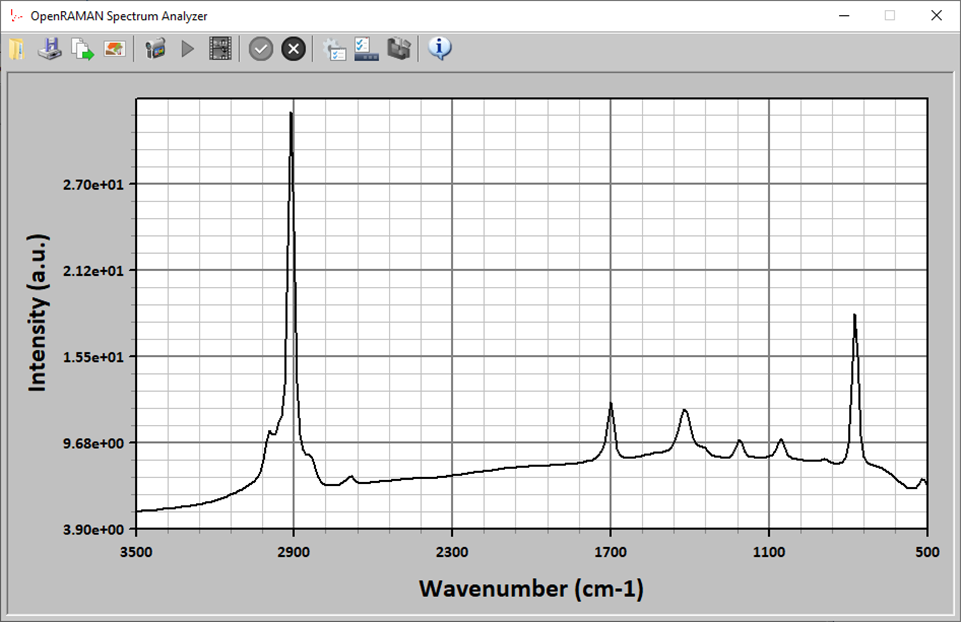The width and height of the screenshot is (961, 622).
Task: Open the blue info about icon
Action: (440, 48)
